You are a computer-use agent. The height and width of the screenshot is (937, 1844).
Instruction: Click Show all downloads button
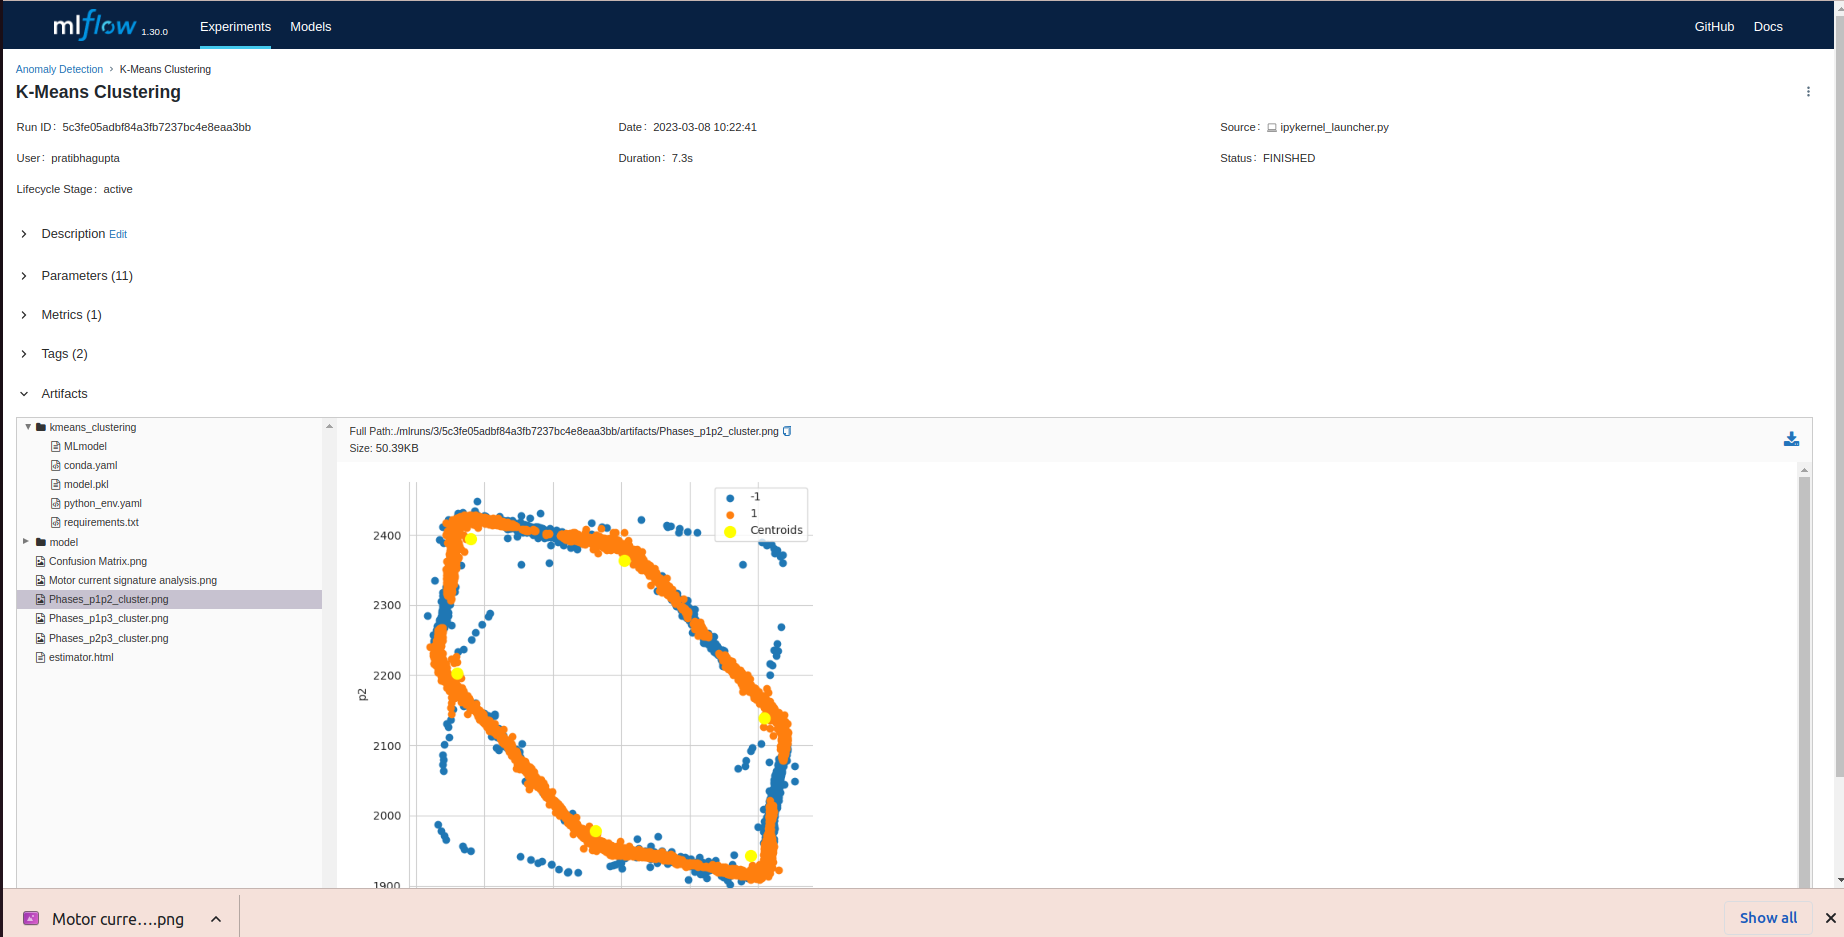click(1768, 918)
